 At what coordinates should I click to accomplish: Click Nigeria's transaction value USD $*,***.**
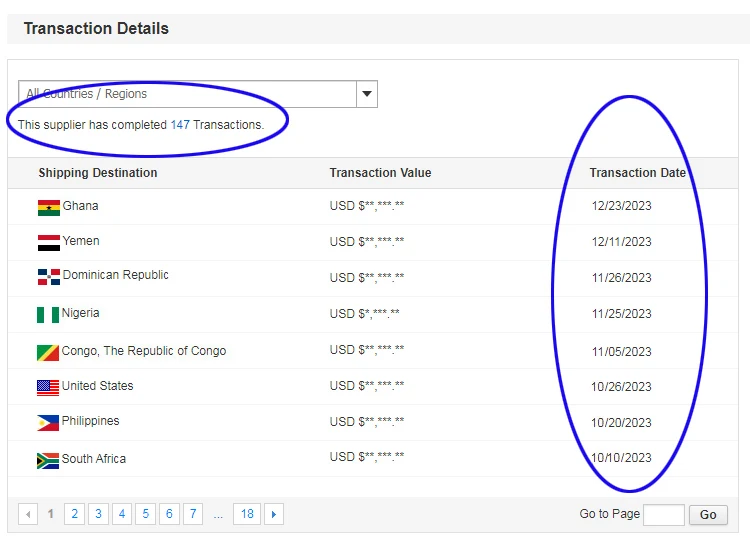364,314
